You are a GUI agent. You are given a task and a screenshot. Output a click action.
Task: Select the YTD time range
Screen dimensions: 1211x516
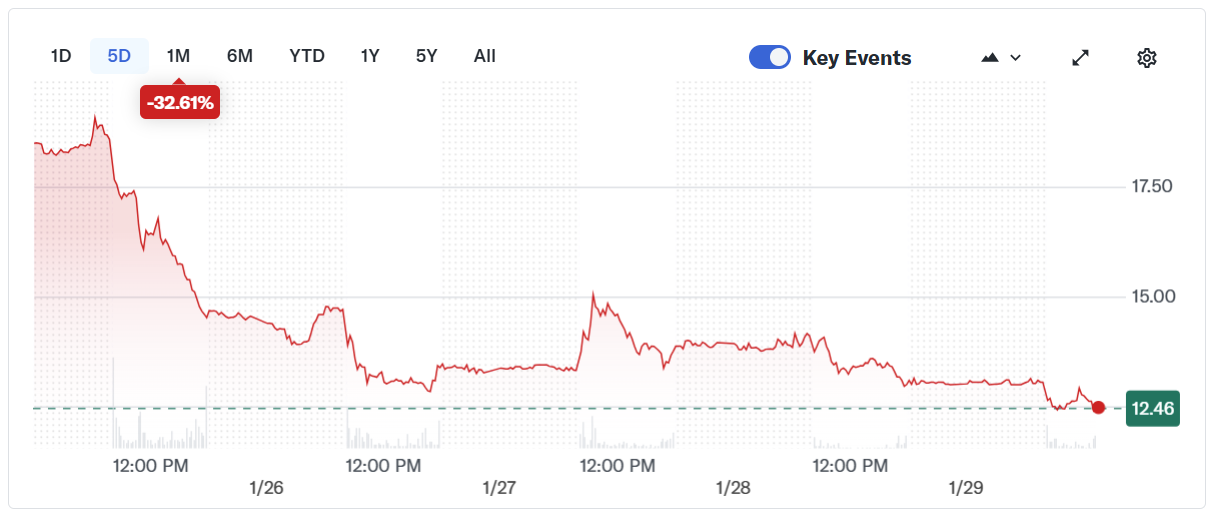(x=307, y=56)
